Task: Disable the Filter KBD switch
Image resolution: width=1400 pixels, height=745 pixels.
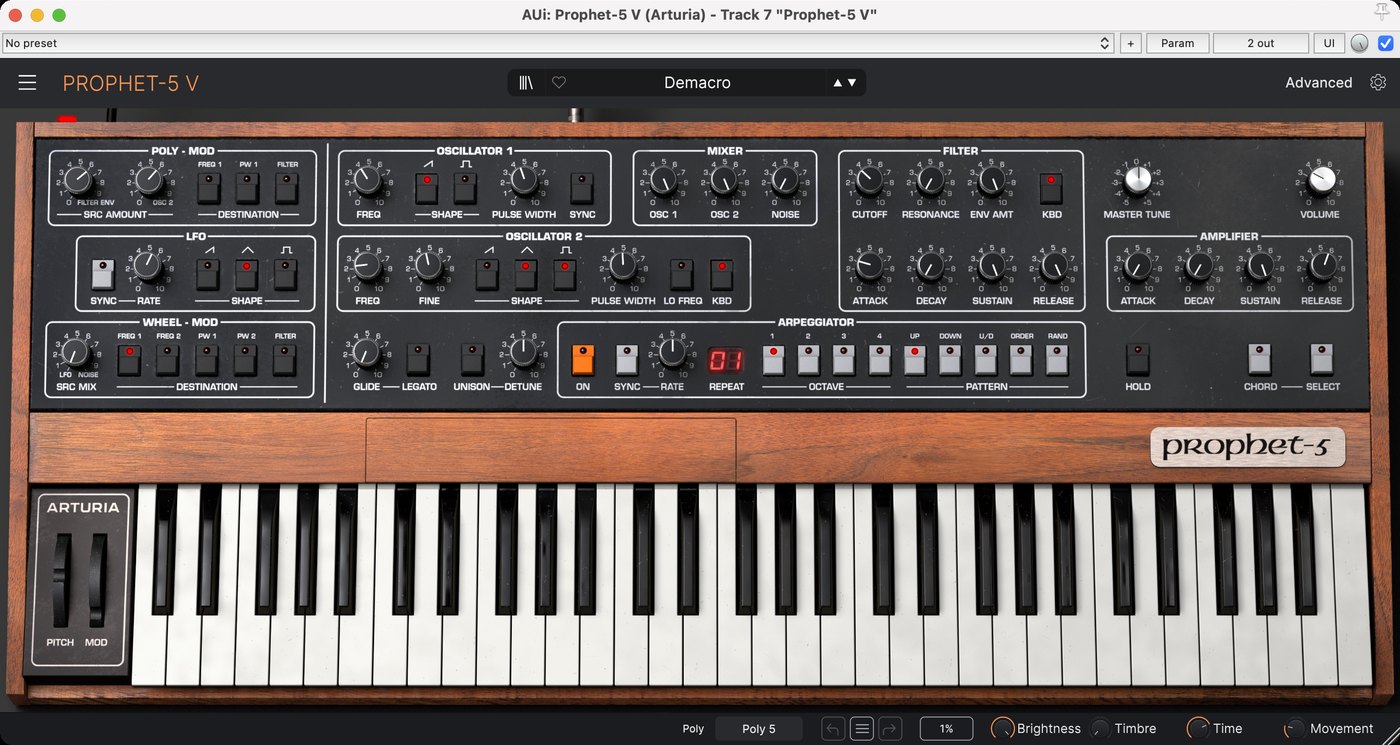Action: 1051,187
